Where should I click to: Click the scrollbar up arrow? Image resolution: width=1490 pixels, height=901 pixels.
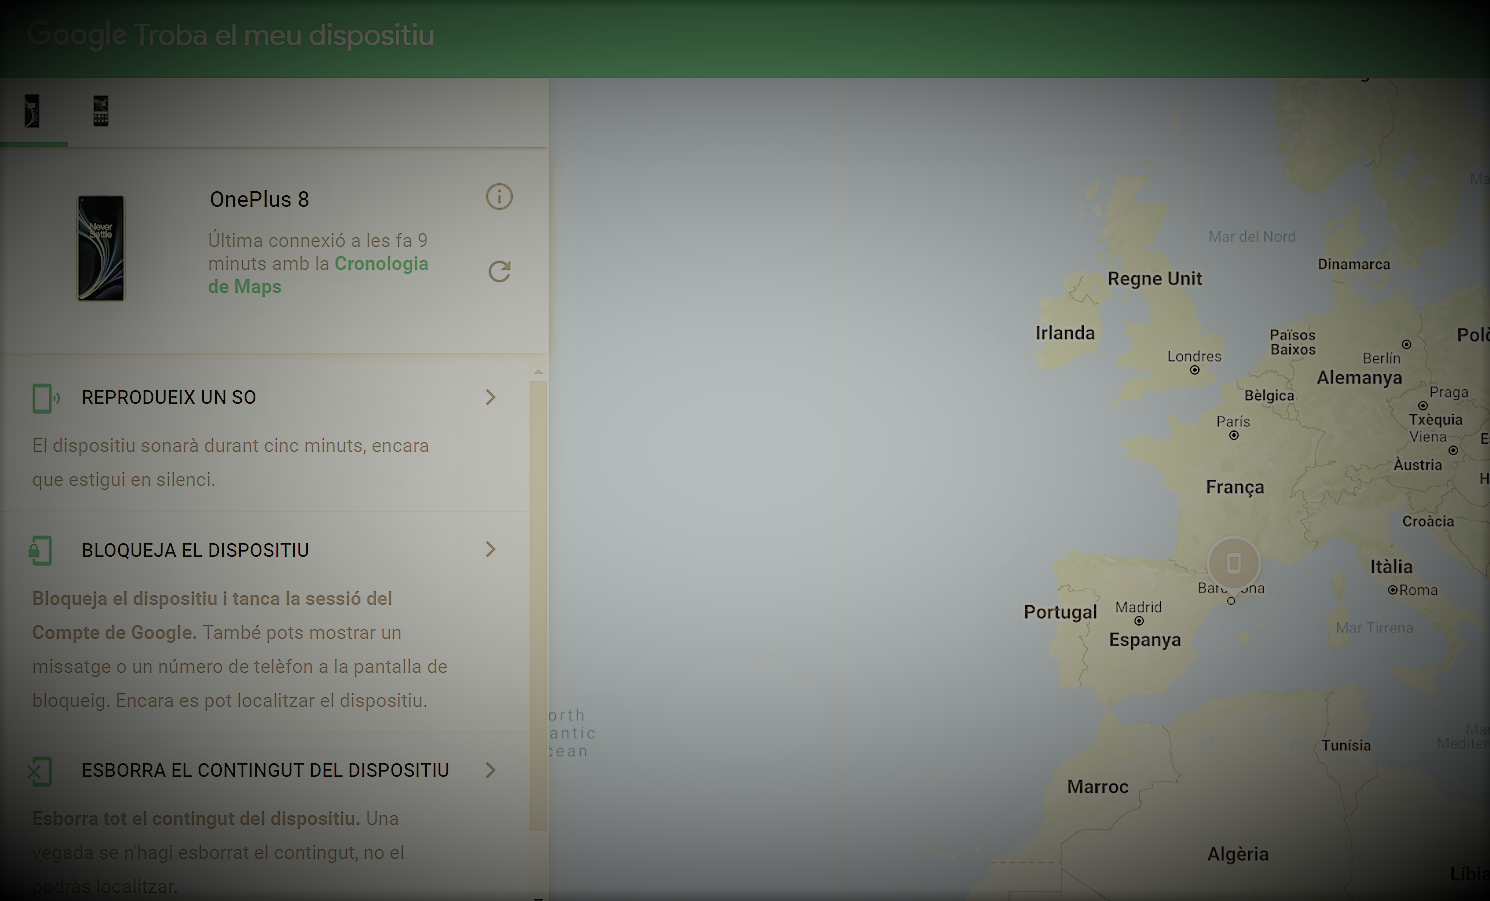[x=538, y=371]
